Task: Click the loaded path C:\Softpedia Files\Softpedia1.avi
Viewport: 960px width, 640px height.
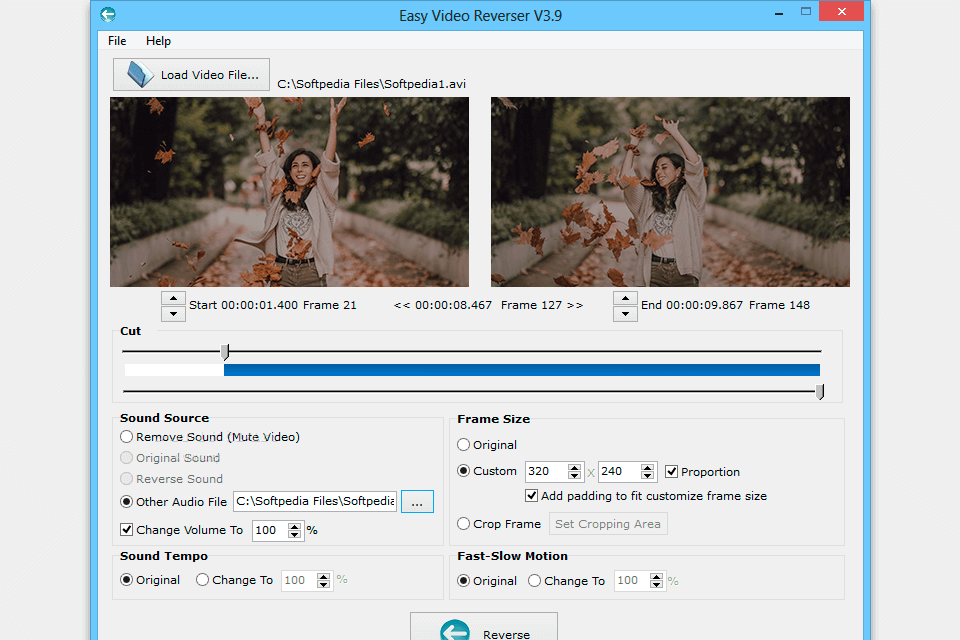Action: pyautogui.click(x=372, y=84)
